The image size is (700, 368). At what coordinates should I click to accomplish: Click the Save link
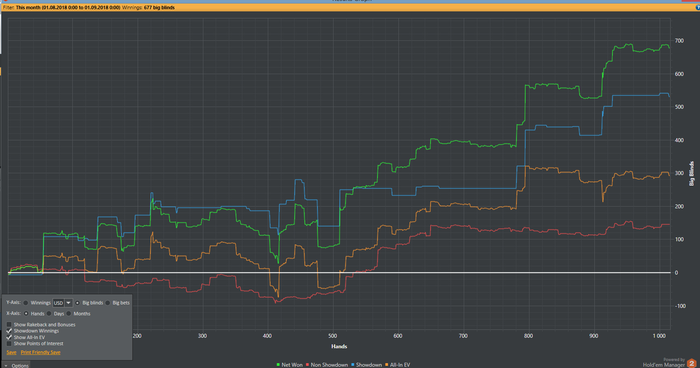pyautogui.click(x=11, y=352)
